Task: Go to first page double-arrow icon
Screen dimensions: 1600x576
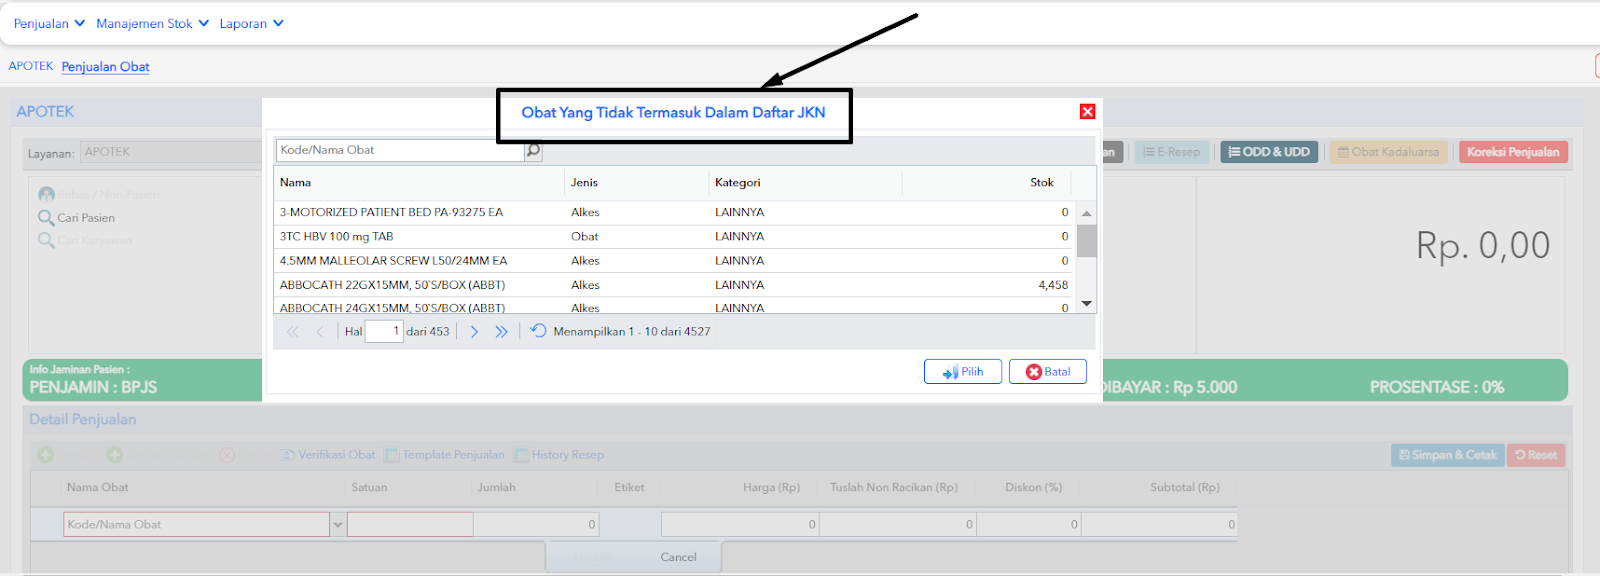Action: [293, 332]
